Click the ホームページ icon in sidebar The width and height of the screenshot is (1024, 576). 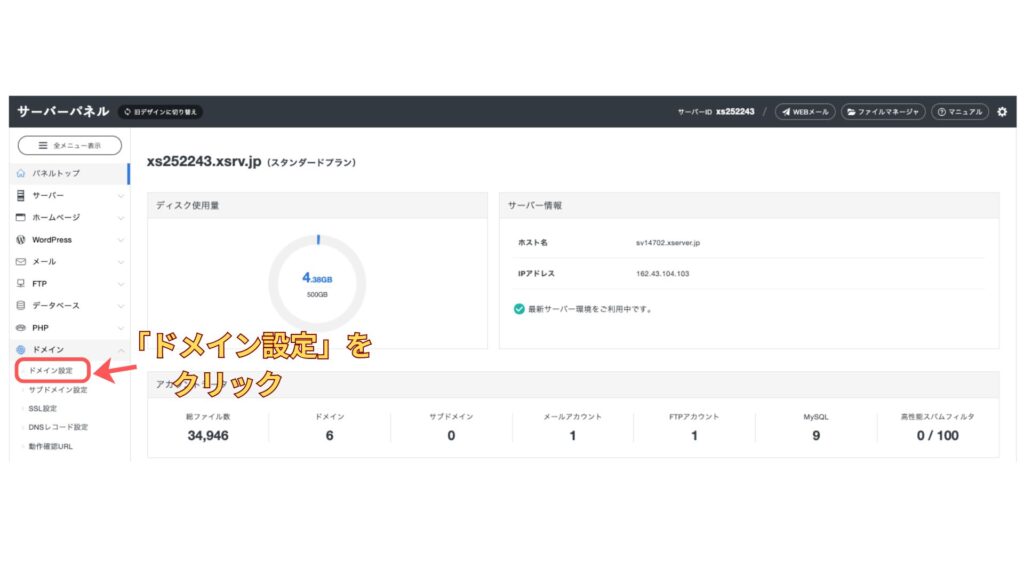click(x=21, y=218)
